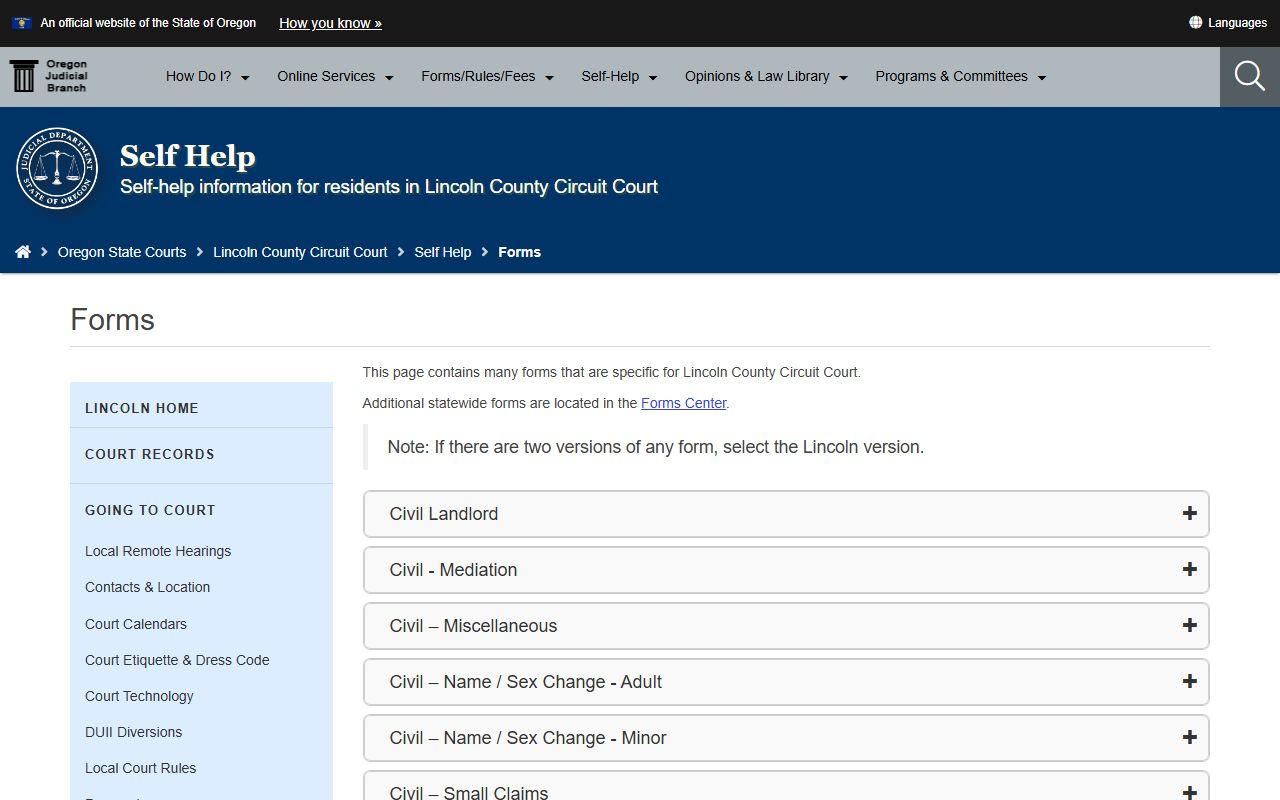Open the Forms Center link

click(x=684, y=403)
